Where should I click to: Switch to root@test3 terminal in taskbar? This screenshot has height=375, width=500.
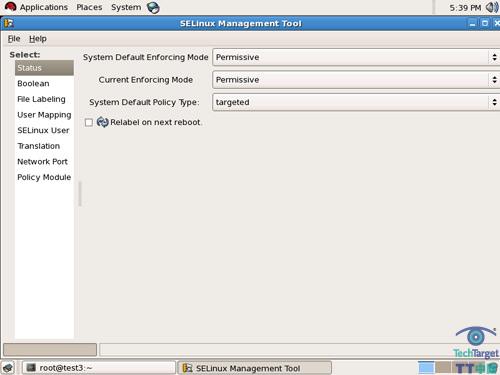(x=99, y=368)
